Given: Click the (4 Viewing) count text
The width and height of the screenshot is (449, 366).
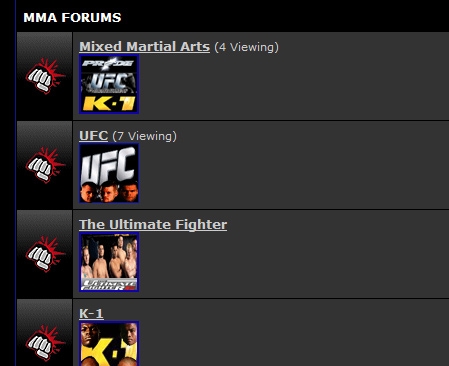Looking at the screenshot, I should click(246, 47).
